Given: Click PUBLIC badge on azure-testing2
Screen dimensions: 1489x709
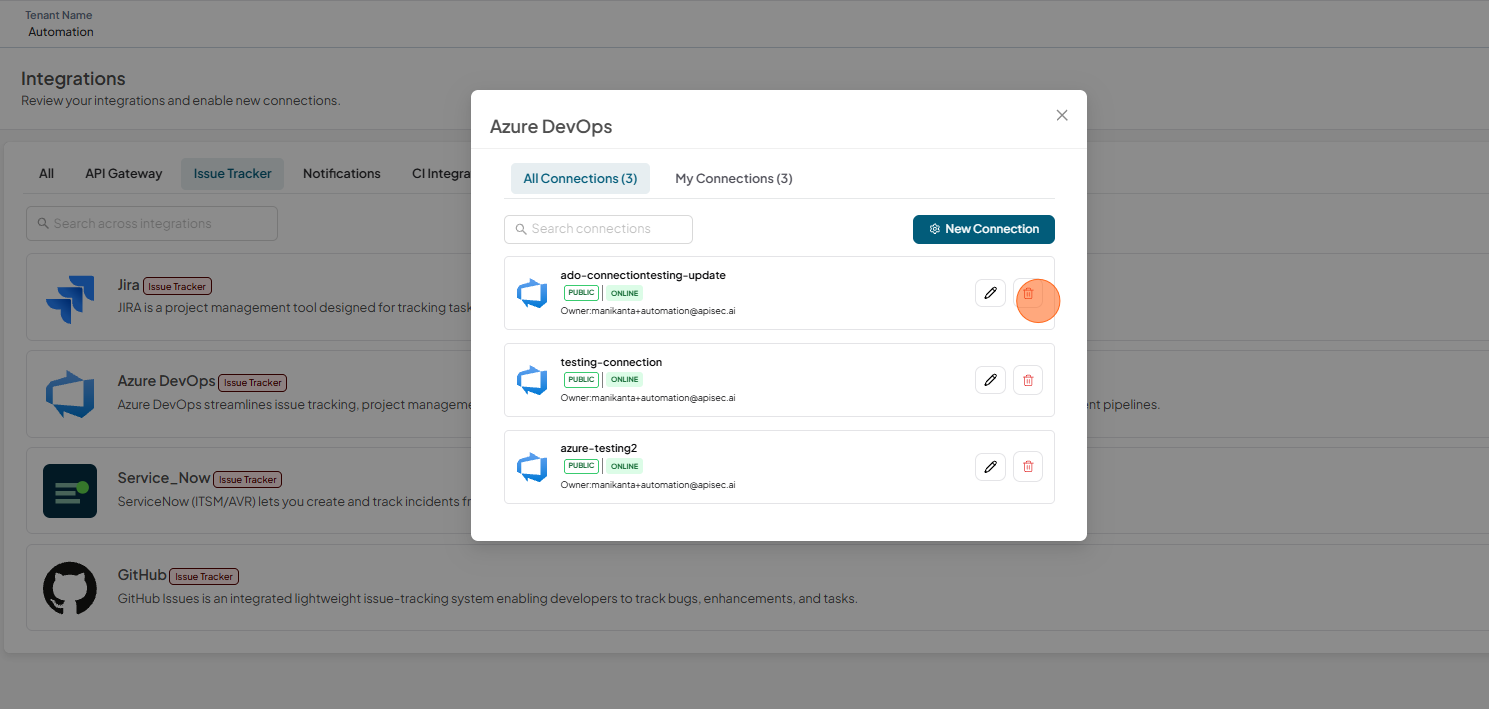Looking at the screenshot, I should click(581, 466).
